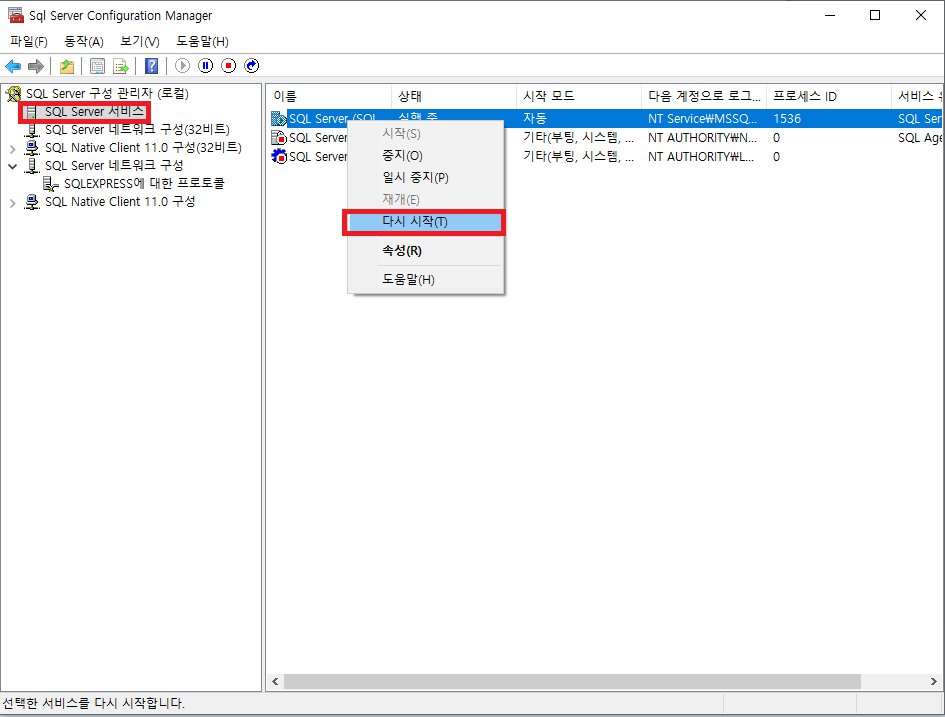
Task: Click the status bar text 선택한 서비스를 다시 시작합니다.
Action: click(x=93, y=703)
